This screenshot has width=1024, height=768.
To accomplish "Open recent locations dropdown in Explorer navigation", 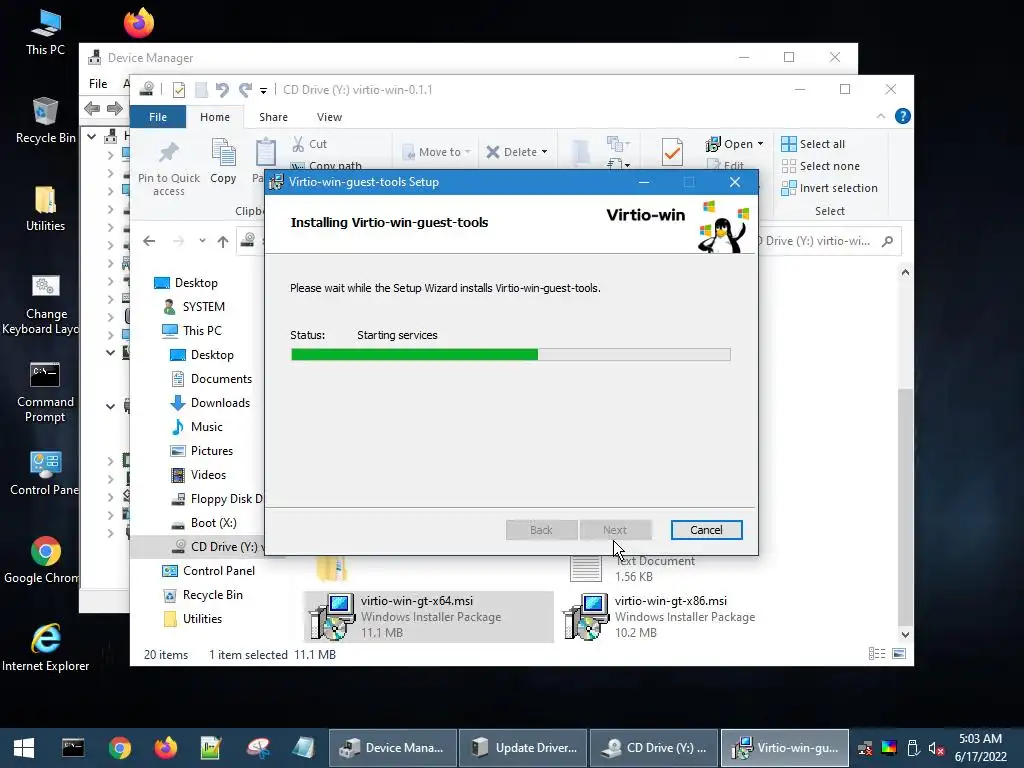I will tap(202, 241).
